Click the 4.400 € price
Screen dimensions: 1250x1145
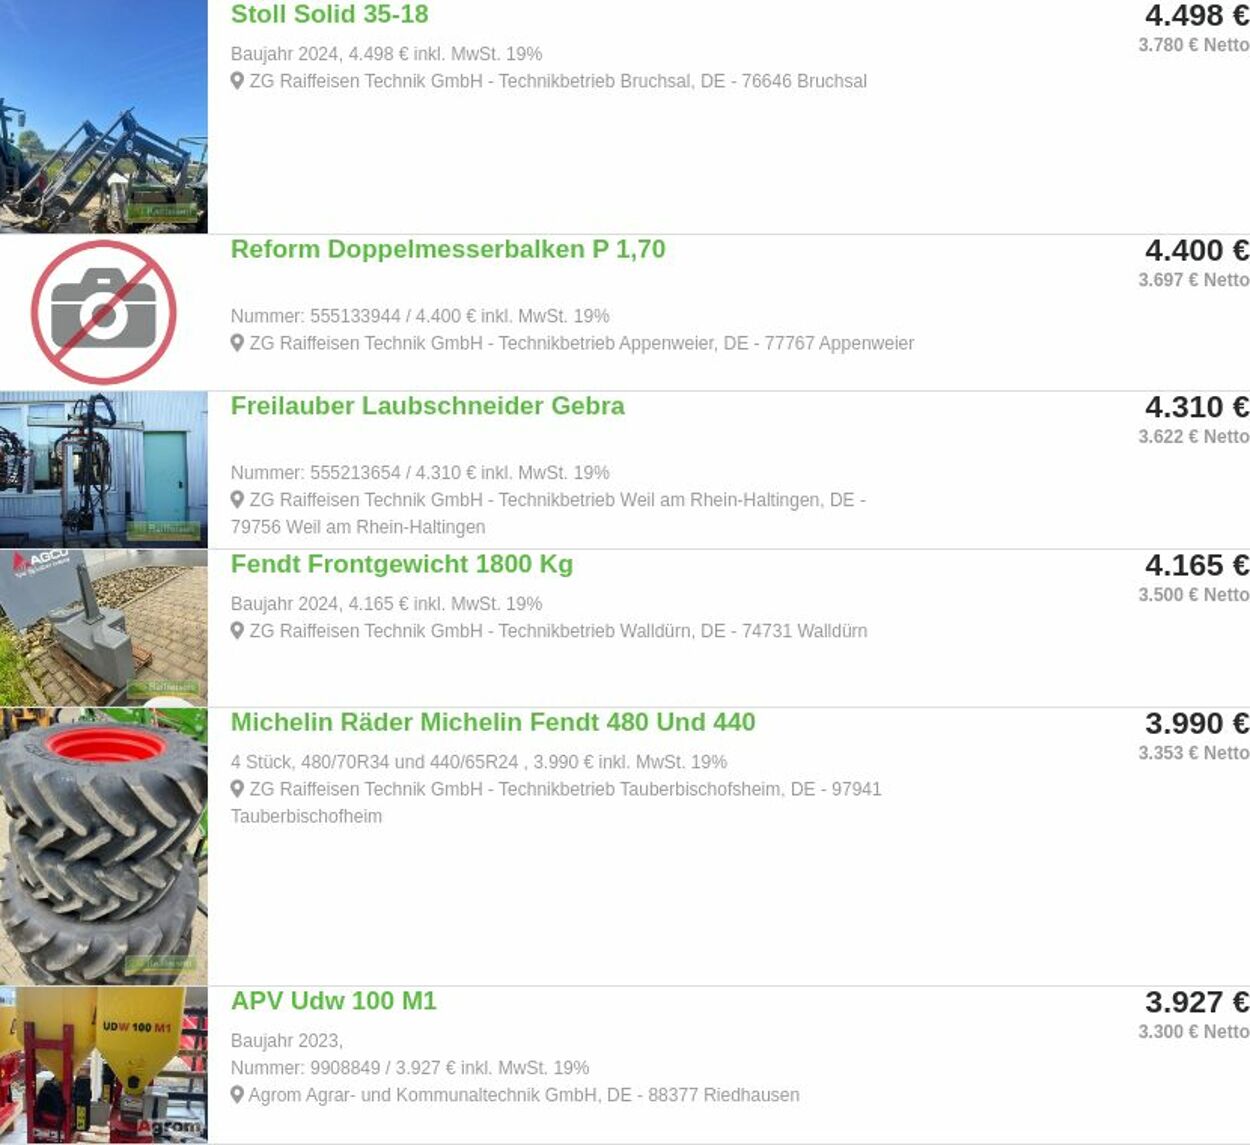point(1197,251)
